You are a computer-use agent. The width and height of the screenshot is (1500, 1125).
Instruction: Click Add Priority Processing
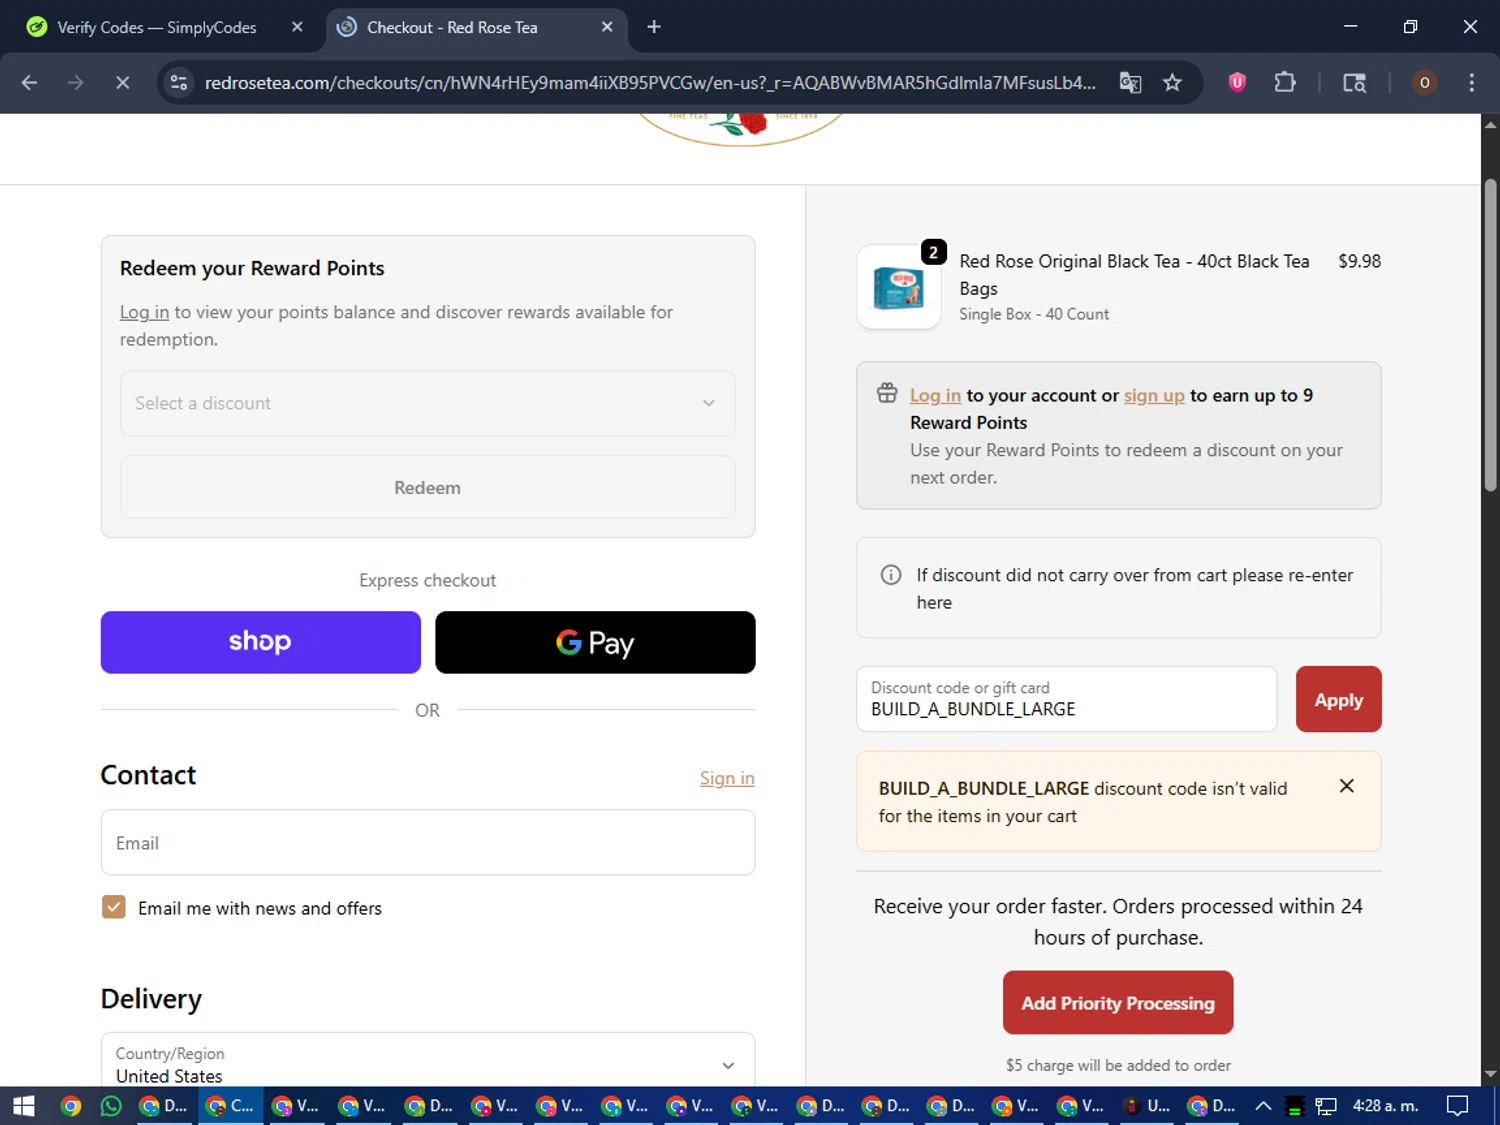click(x=1118, y=1002)
